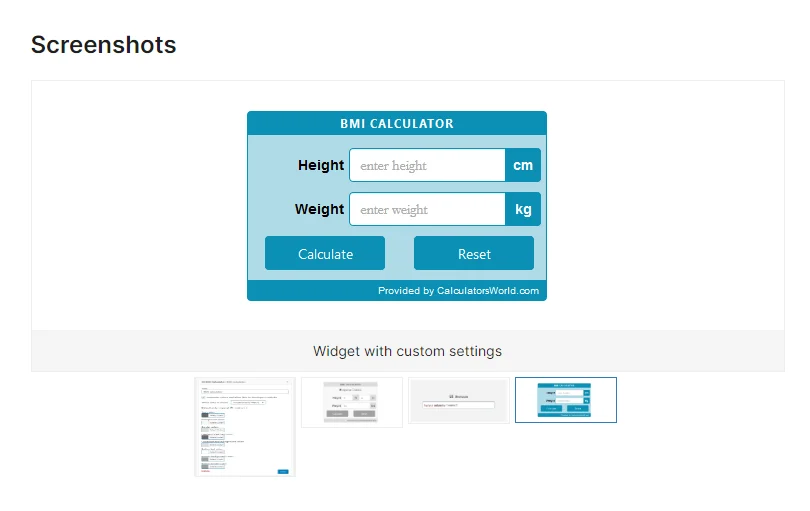
Task: Click the BMI CALCULATOR title bar
Action: (x=397, y=123)
